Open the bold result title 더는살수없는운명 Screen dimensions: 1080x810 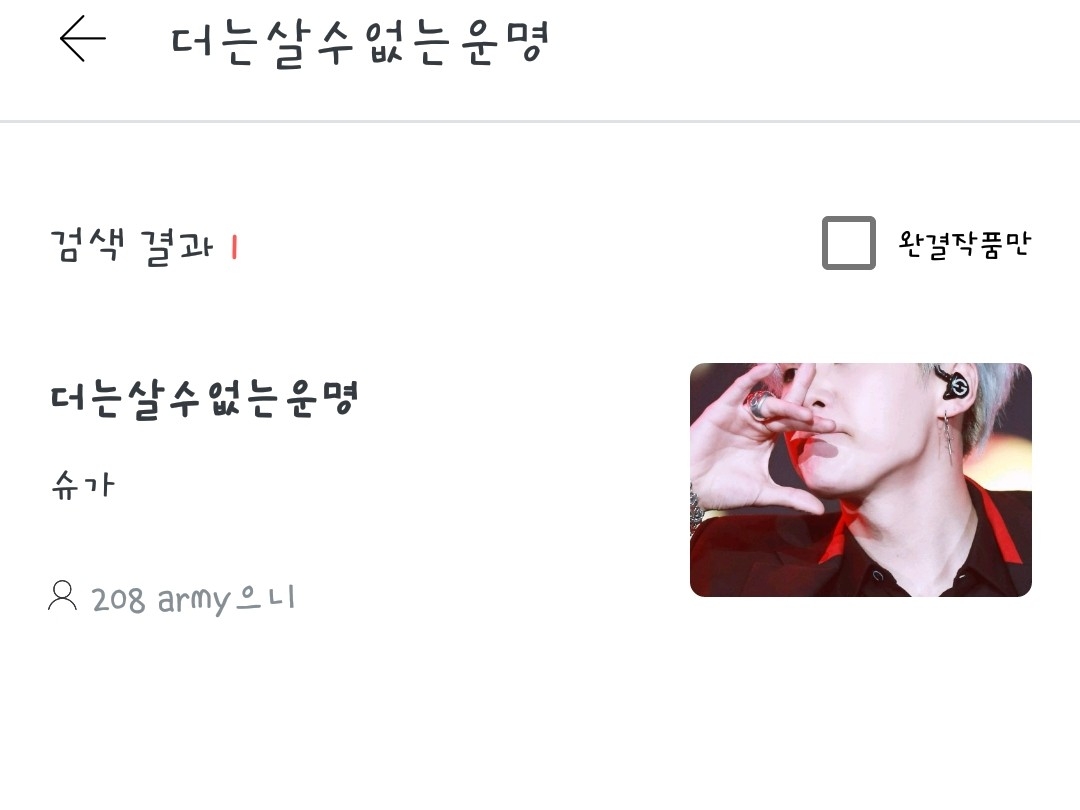tap(205, 398)
